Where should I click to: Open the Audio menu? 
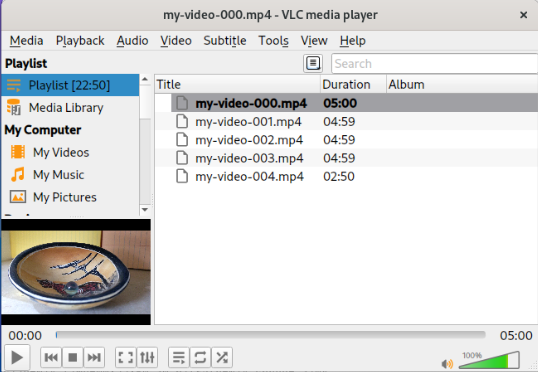pos(132,40)
